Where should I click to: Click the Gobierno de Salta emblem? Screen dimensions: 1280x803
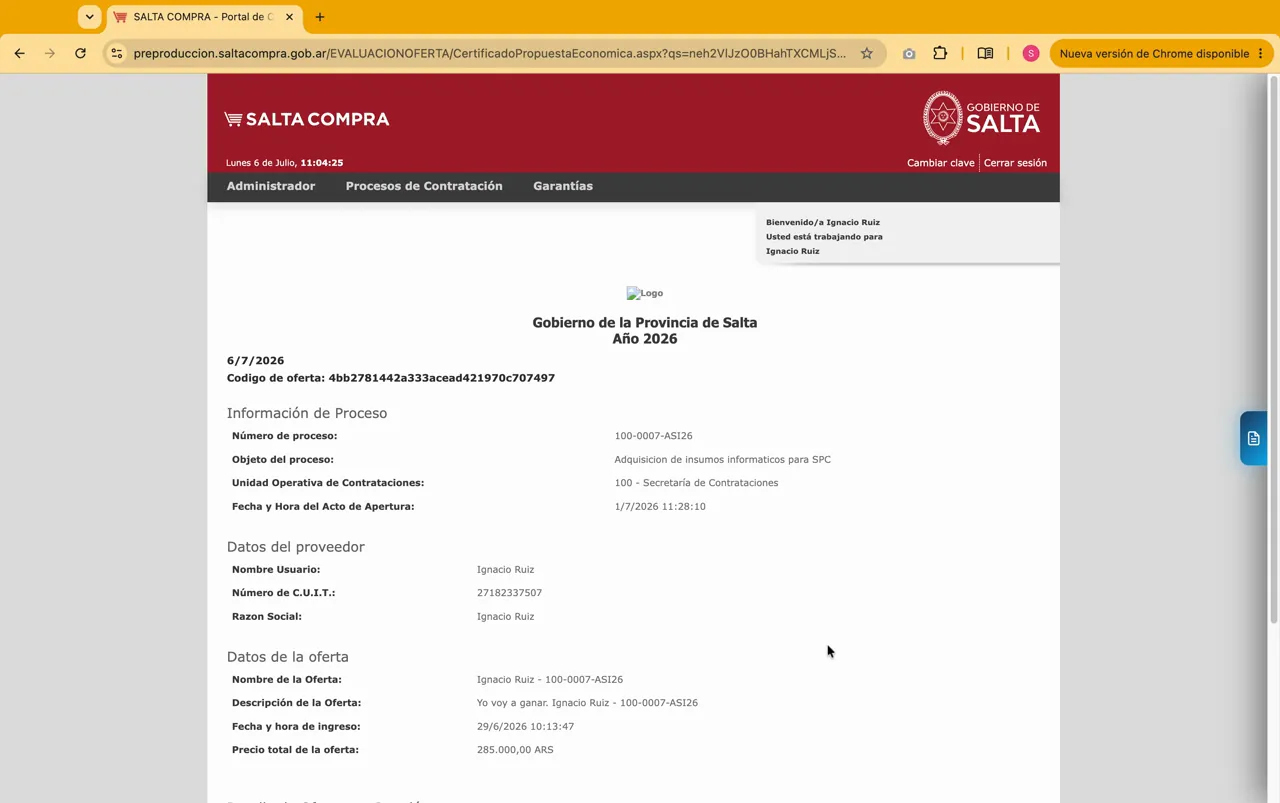981,118
